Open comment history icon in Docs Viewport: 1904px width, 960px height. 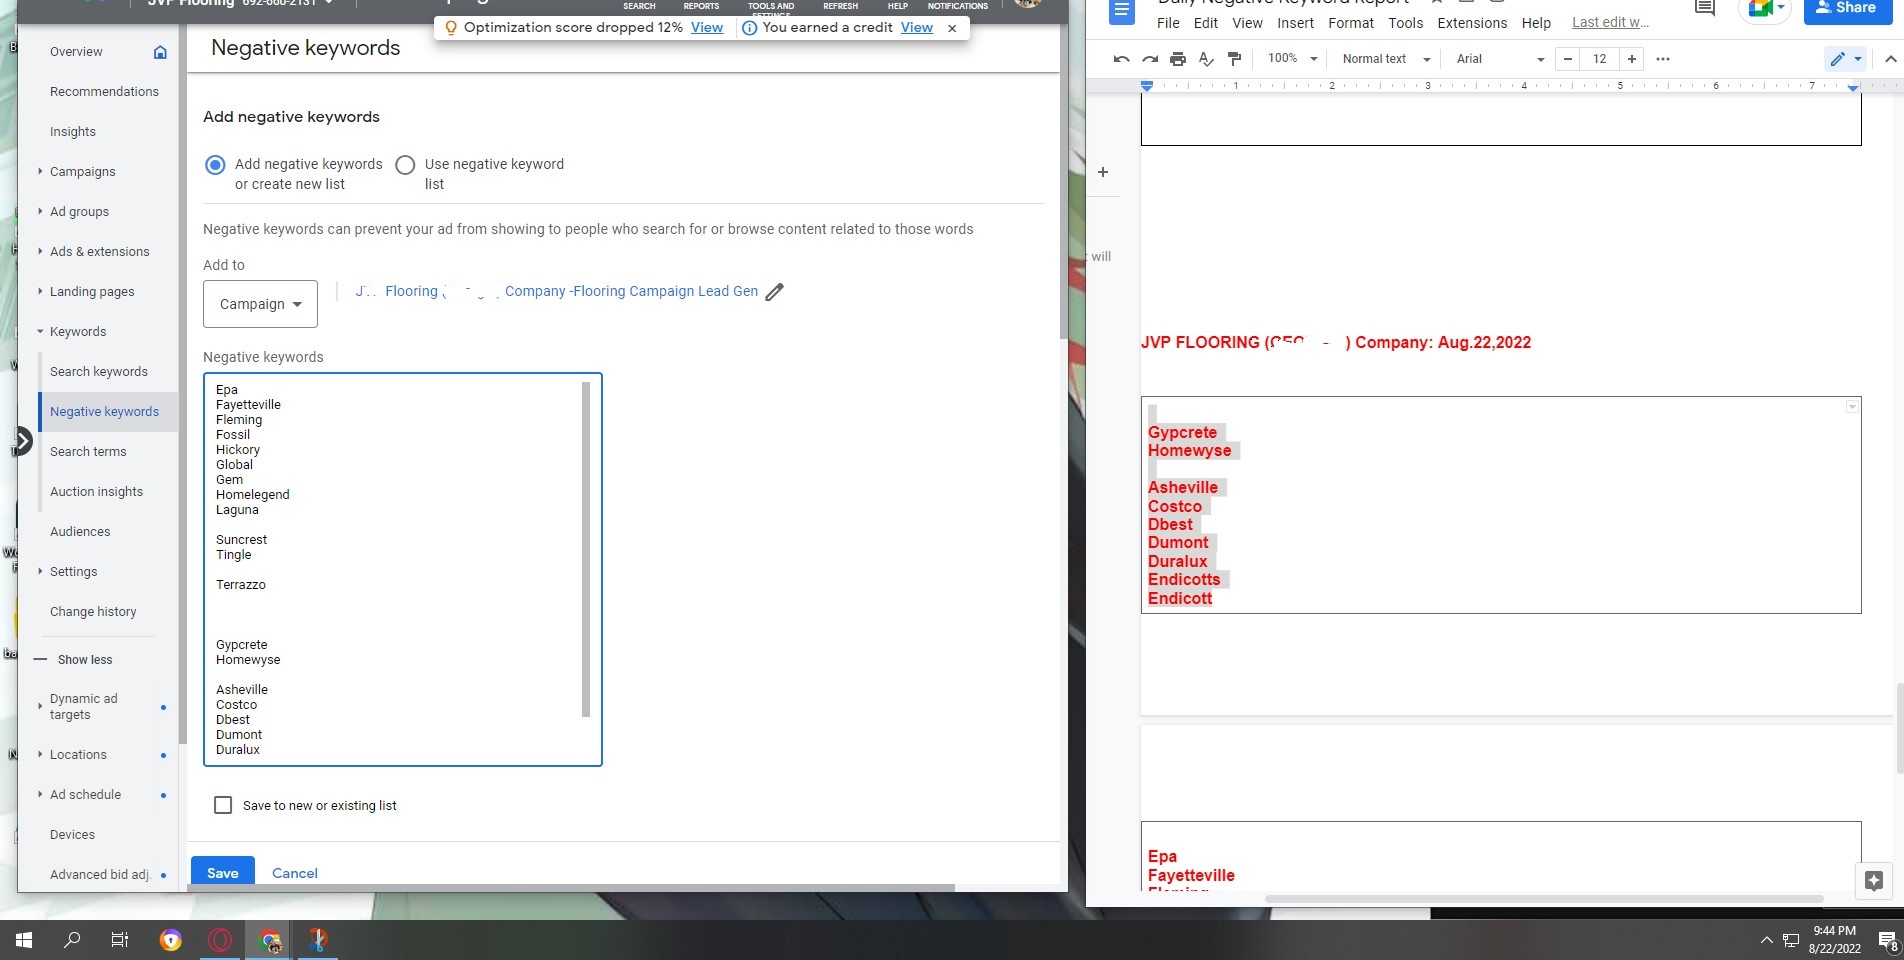pos(1705,8)
